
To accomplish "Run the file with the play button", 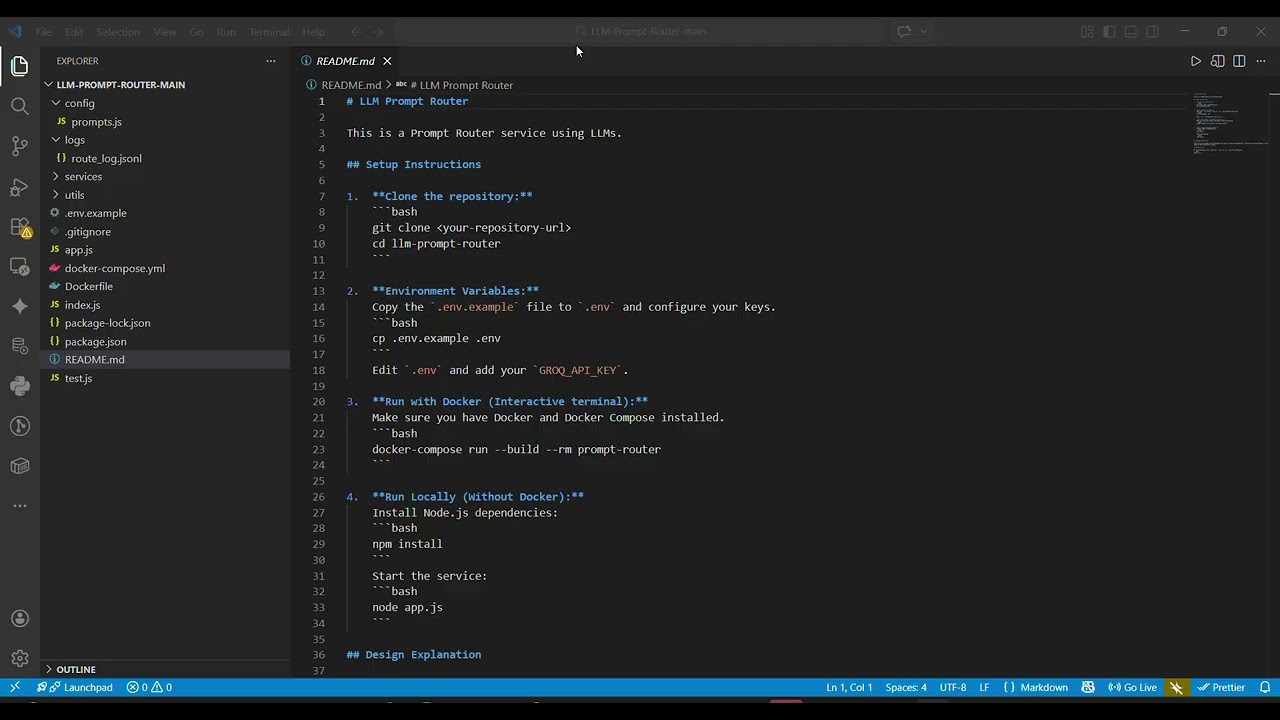I will point(1195,61).
